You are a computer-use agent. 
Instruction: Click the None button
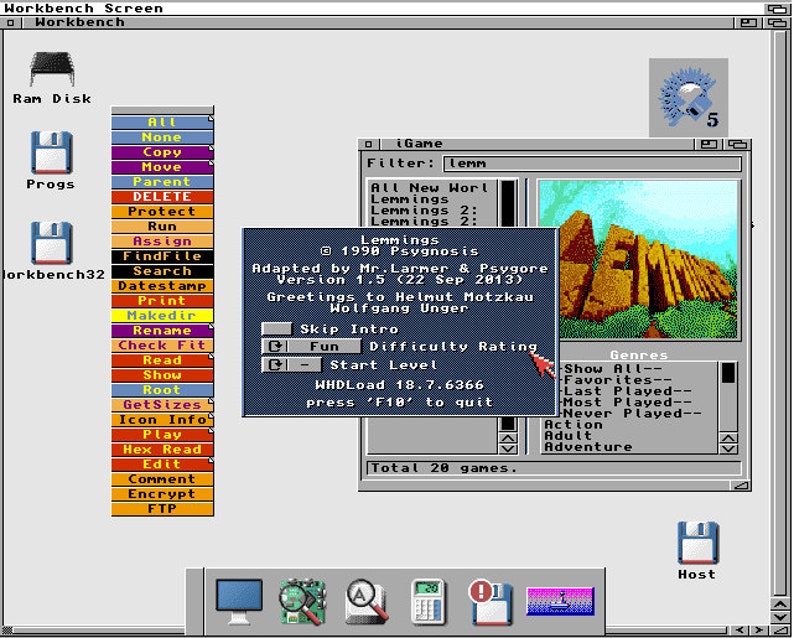pos(162,137)
